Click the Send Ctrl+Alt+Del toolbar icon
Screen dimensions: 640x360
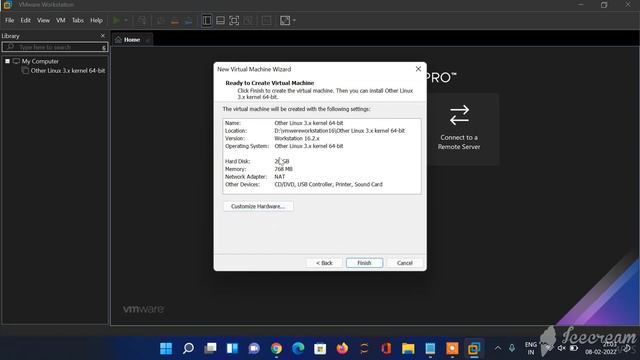pos(142,20)
